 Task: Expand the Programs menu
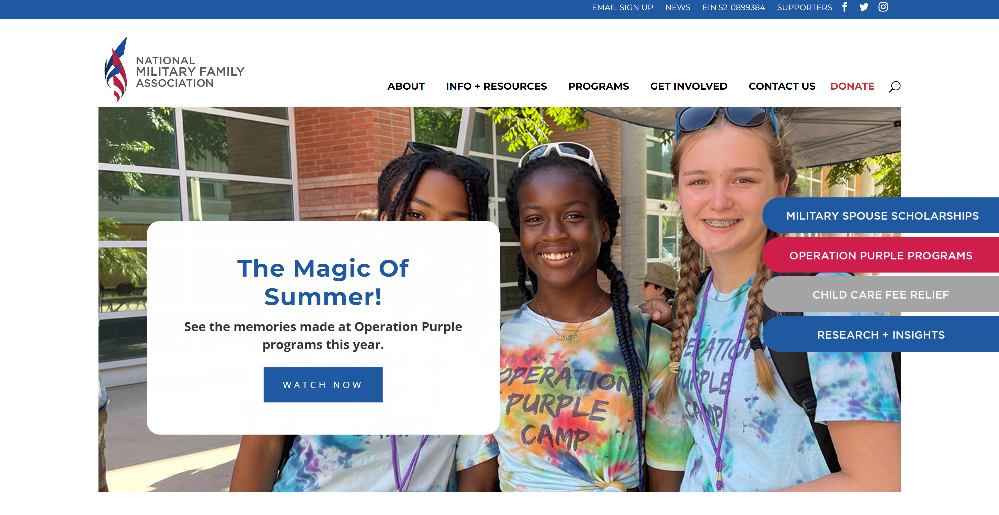click(x=598, y=87)
